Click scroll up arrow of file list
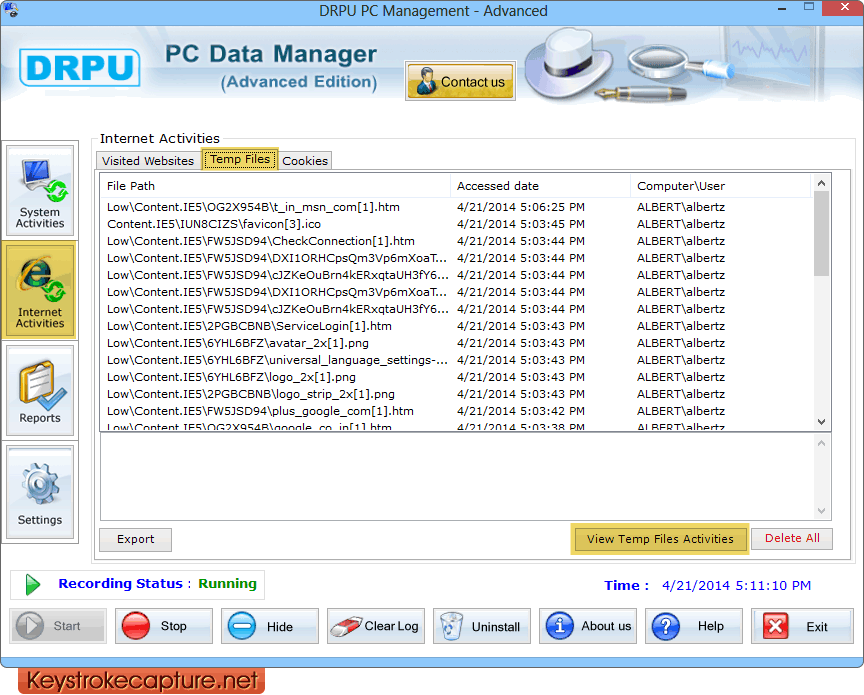Screen dimensions: 864x695 point(821,183)
